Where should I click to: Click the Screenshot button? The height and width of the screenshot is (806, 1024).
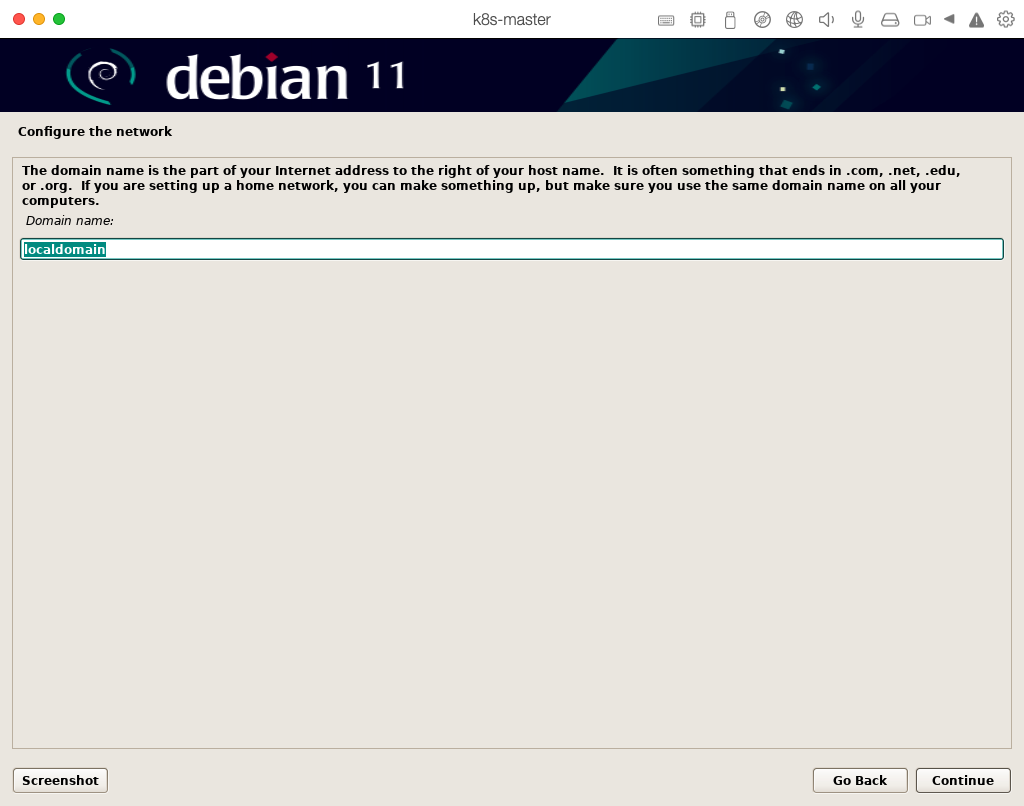[60, 781]
